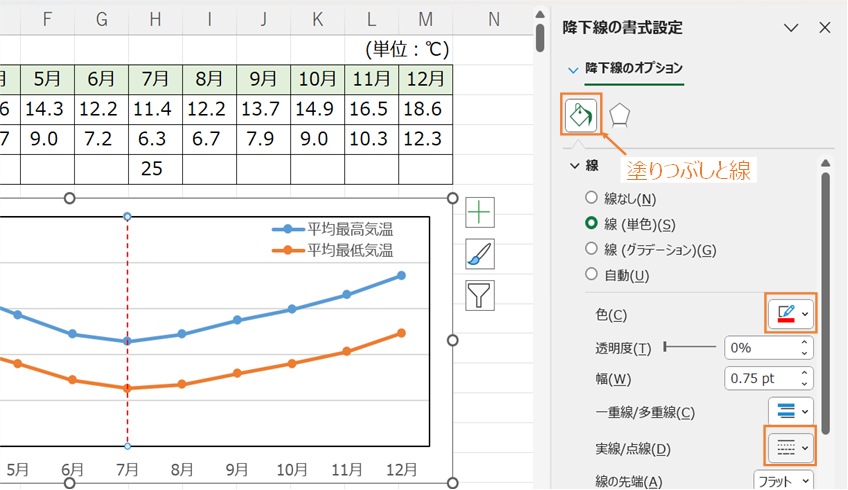Open the pentagon Effects tab icon
Image resolution: width=848 pixels, height=490 pixels.
(x=619, y=115)
